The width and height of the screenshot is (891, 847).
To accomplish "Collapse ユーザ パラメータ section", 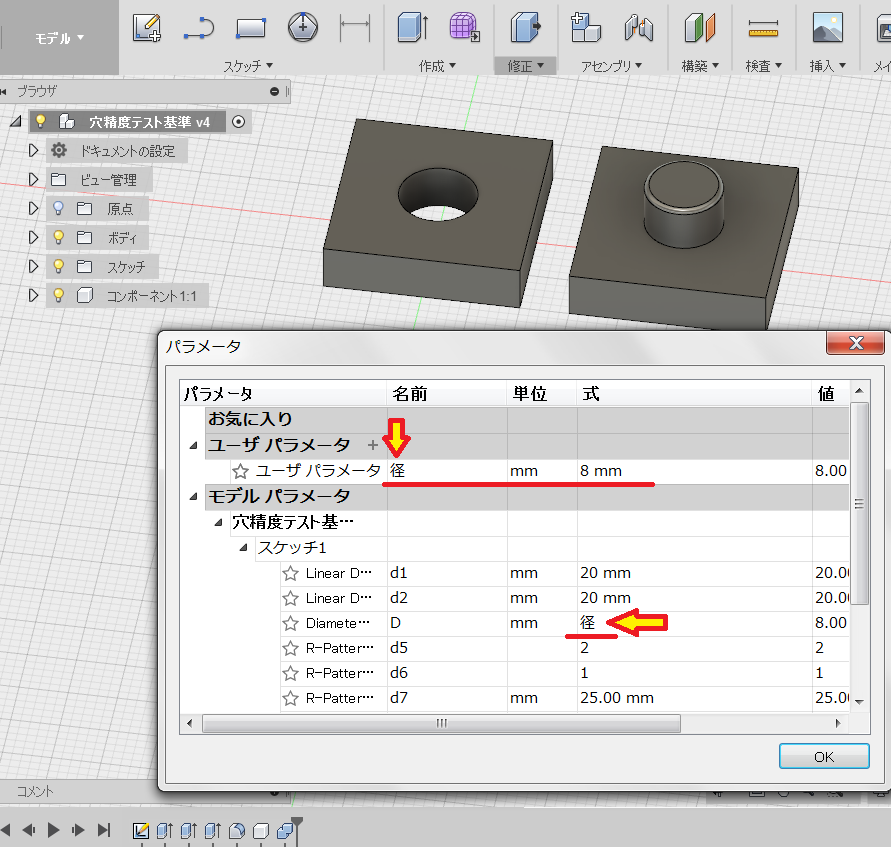I will coord(193,445).
